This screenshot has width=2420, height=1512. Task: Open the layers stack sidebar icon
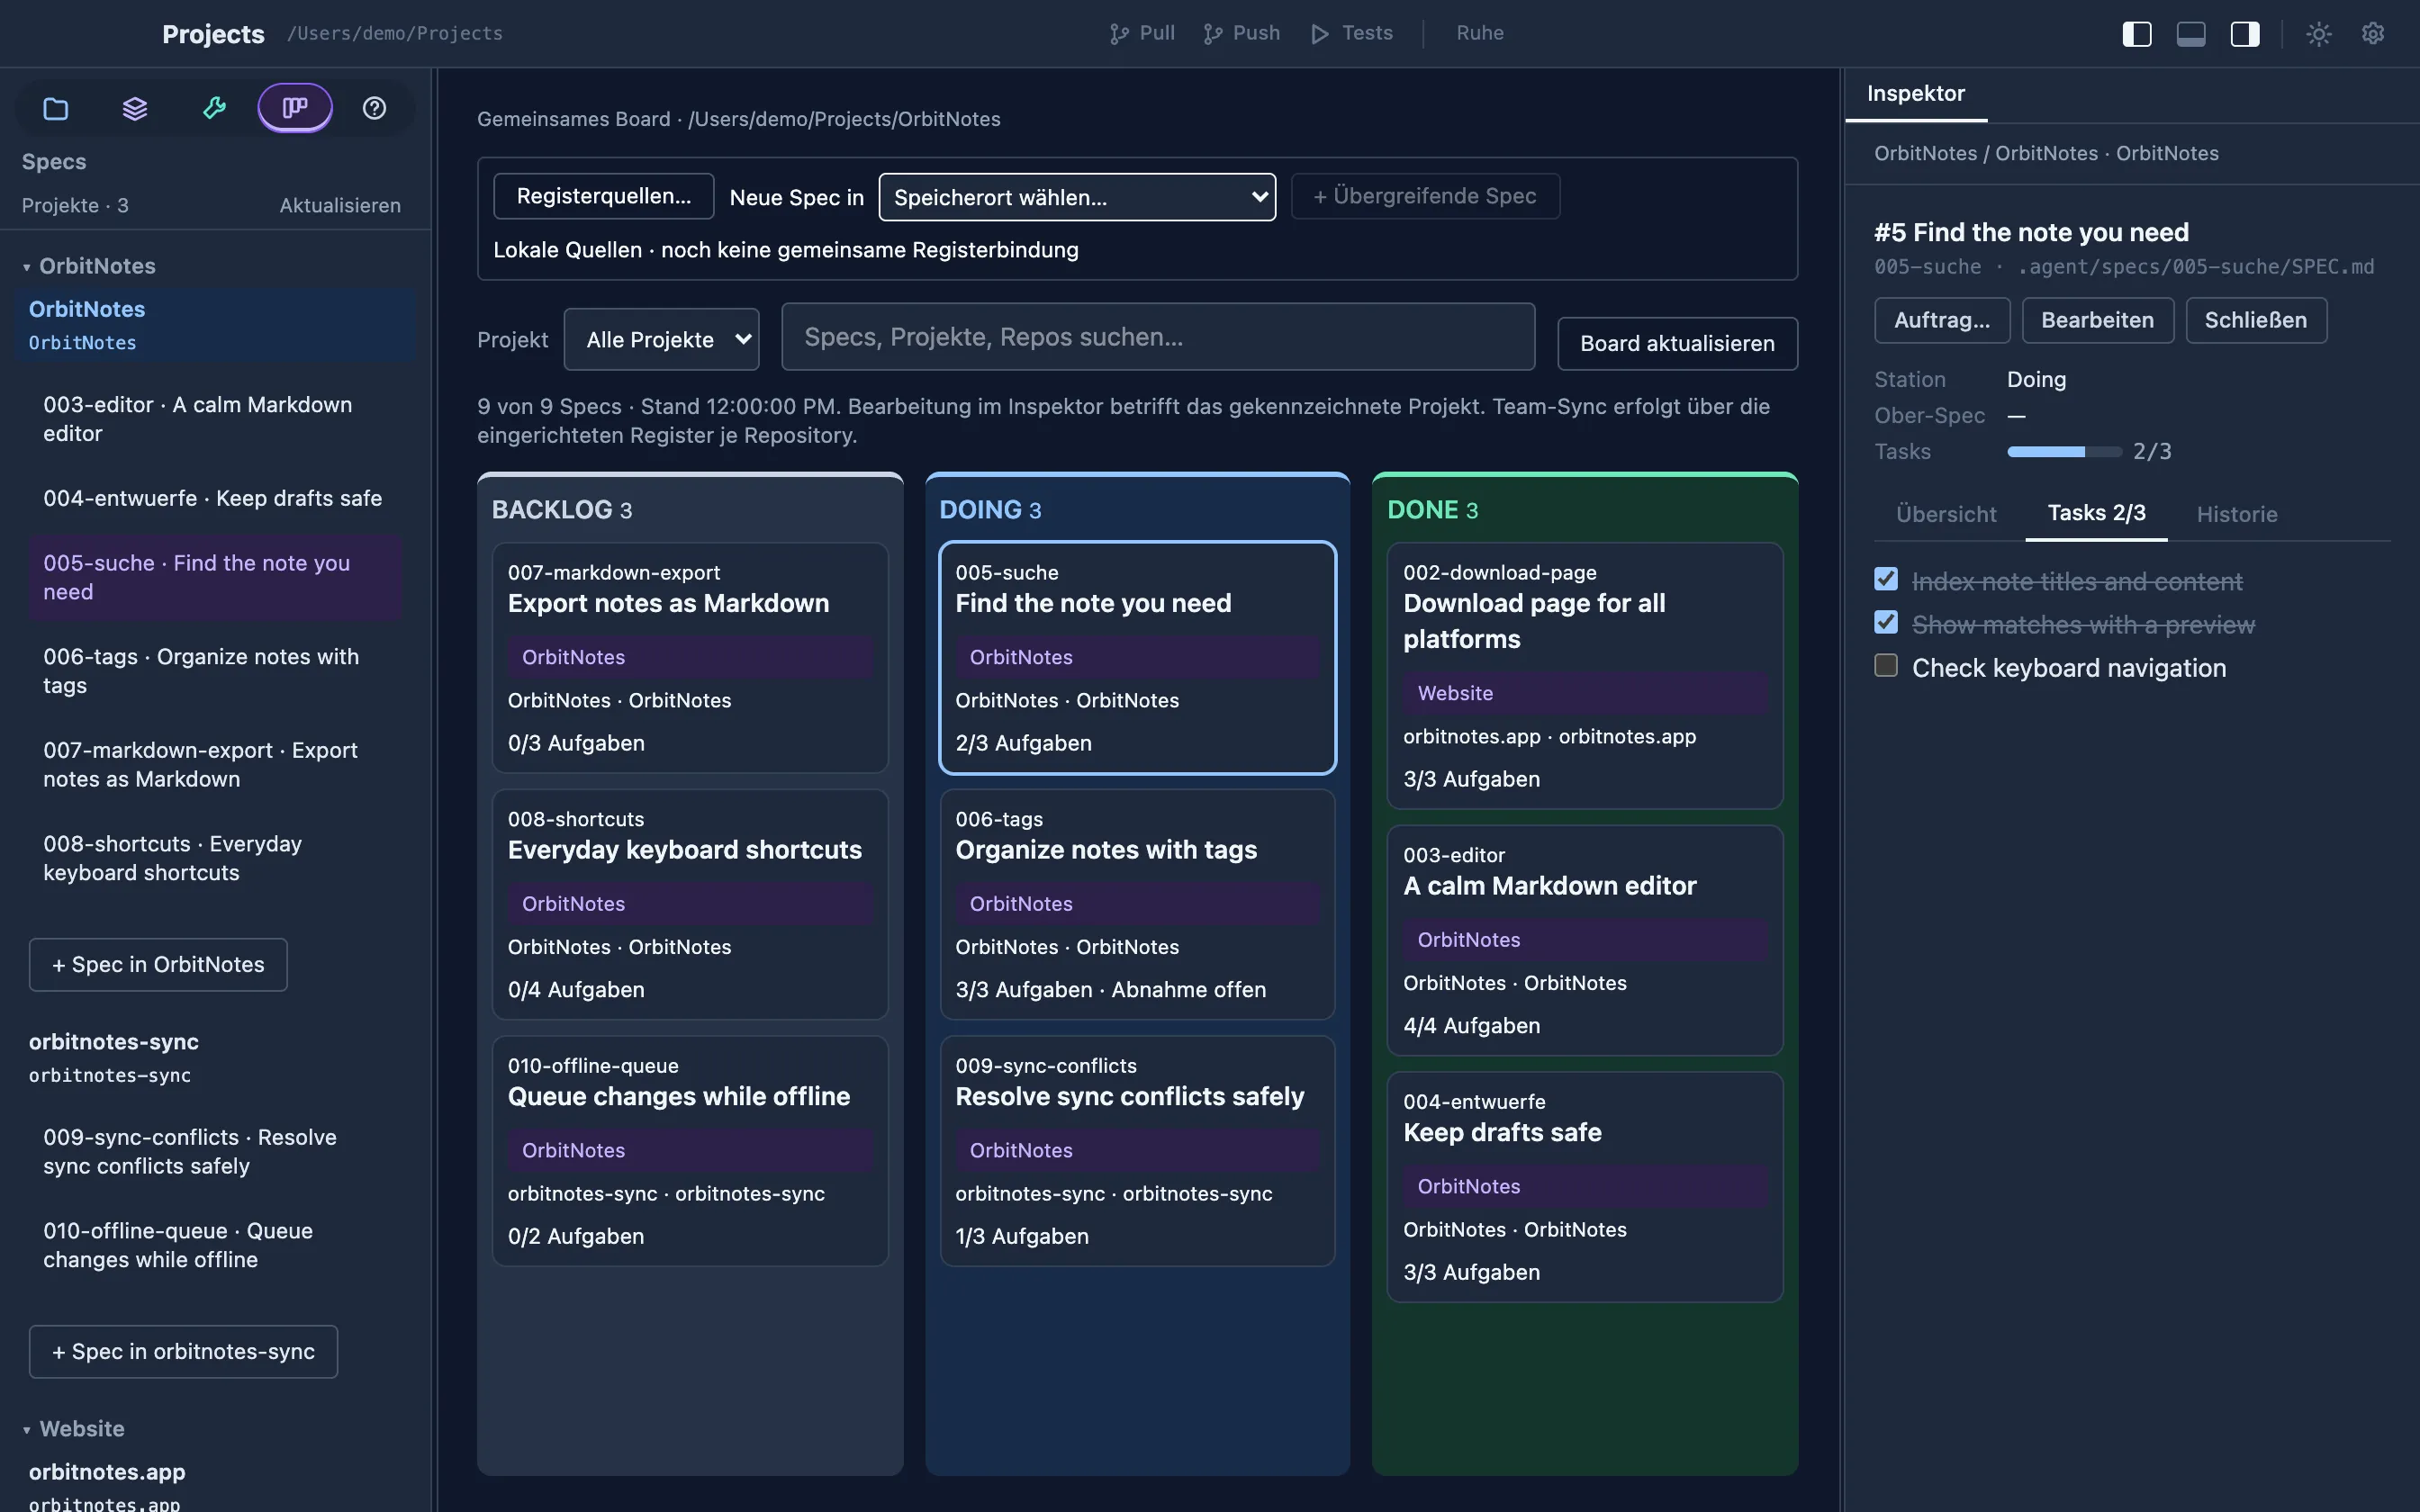[135, 108]
